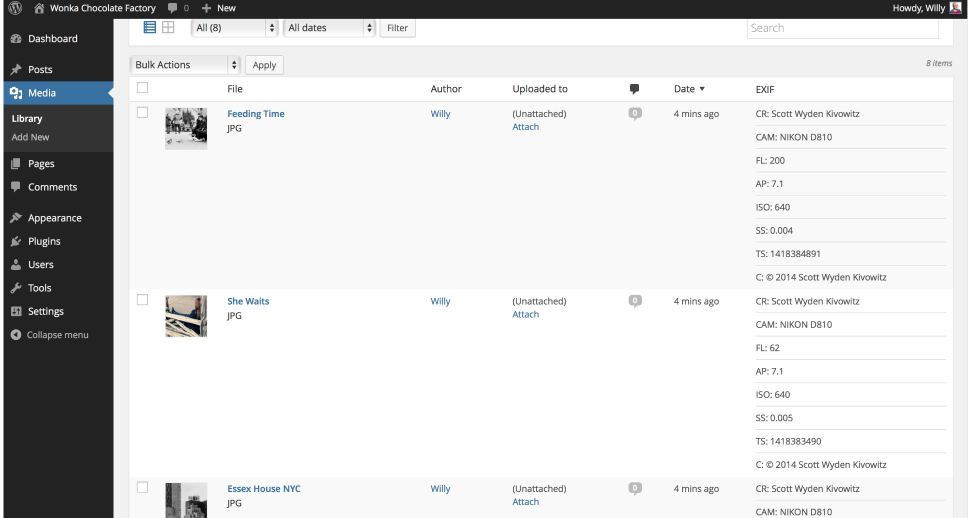Click the comment count bubble for Feeding Time

tap(635, 114)
